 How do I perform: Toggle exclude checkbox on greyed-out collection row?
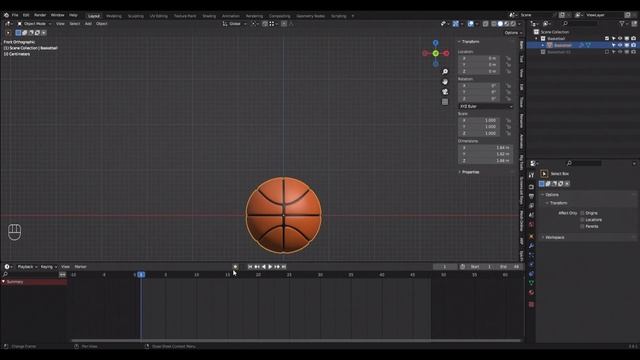(x=607, y=52)
